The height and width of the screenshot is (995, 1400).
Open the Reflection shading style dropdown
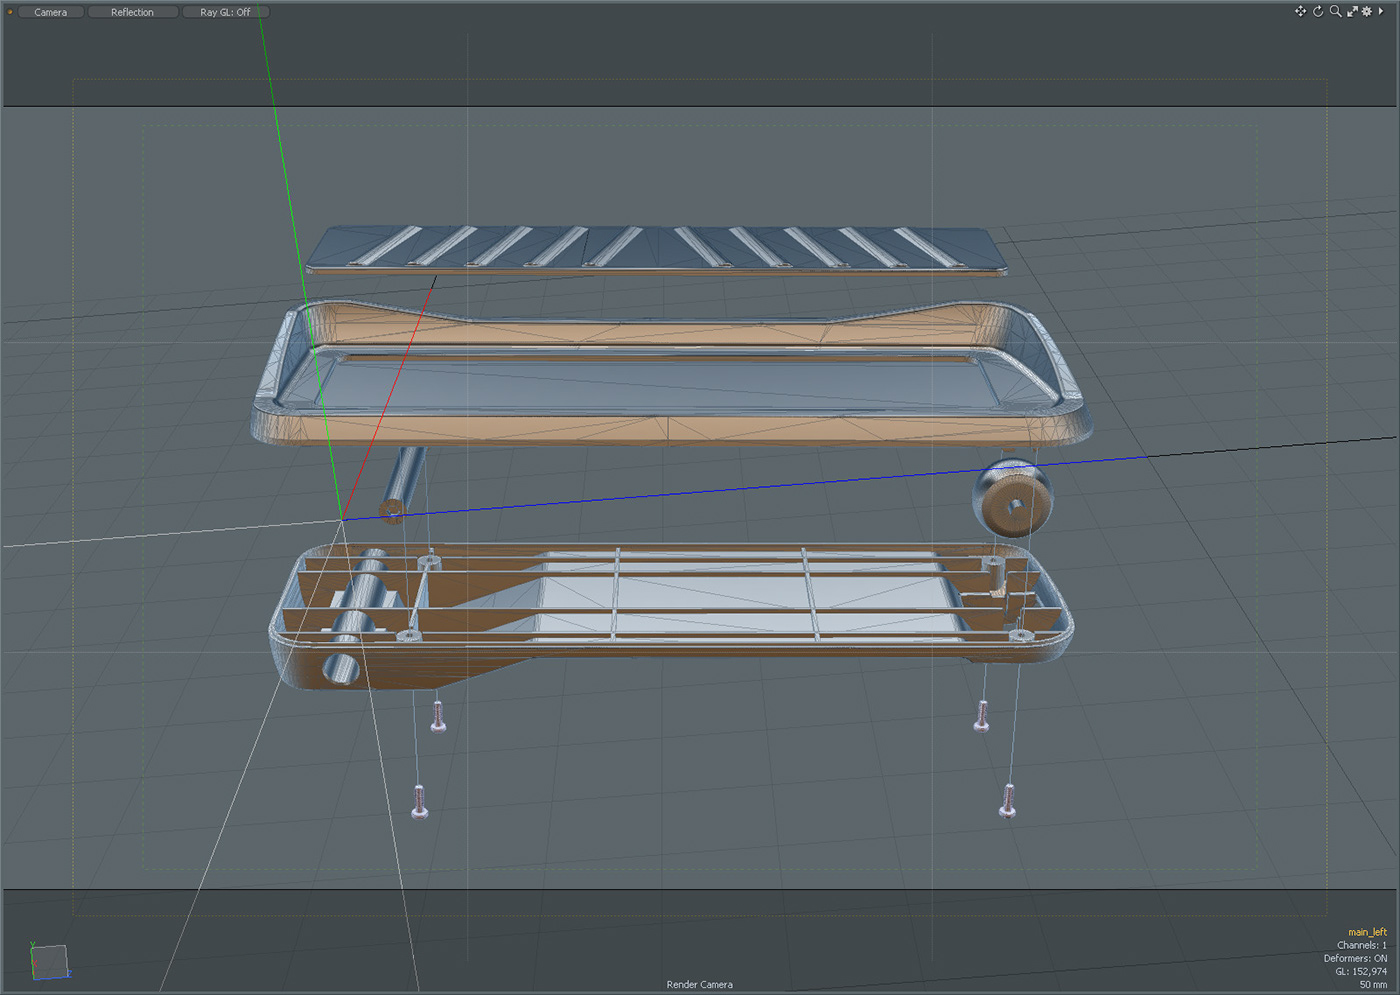tap(132, 12)
